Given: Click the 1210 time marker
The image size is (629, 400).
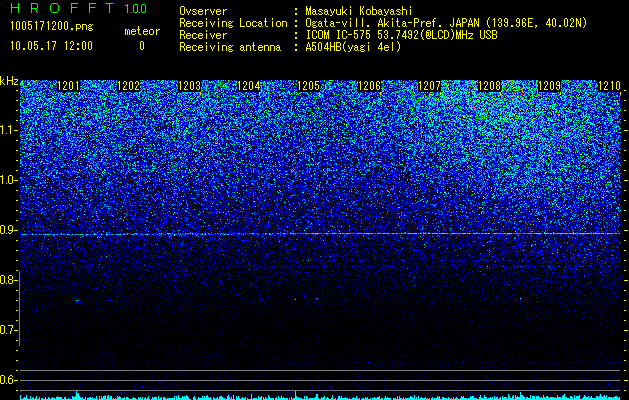Looking at the screenshot, I should [609, 86].
